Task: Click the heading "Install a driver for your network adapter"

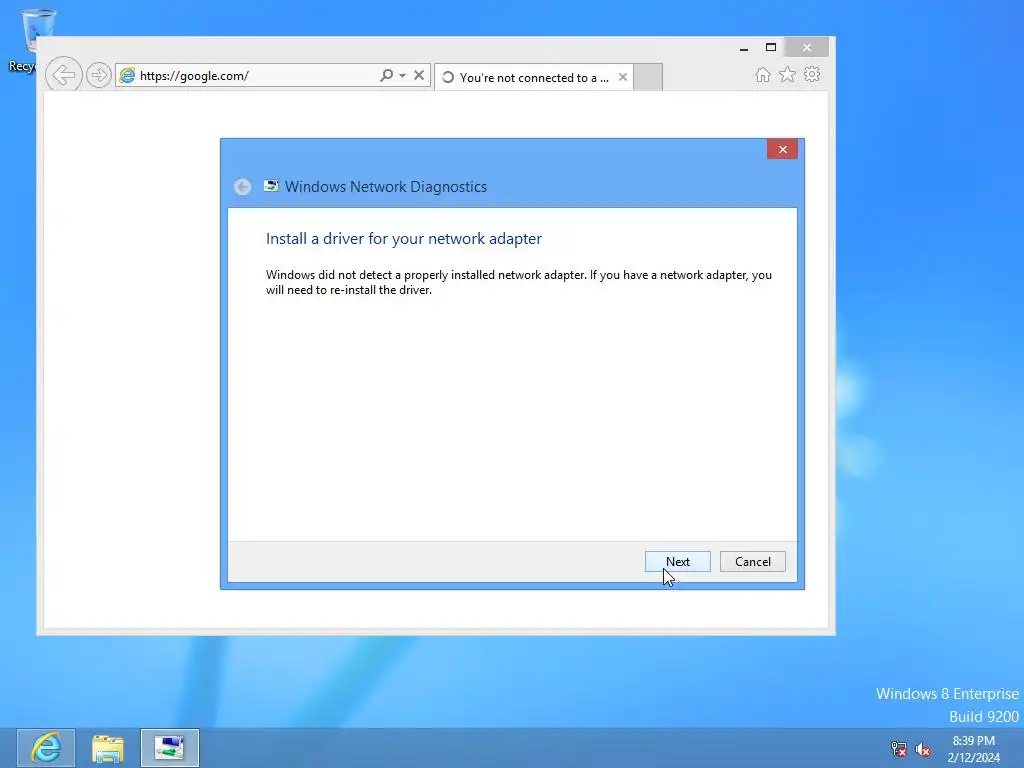Action: [x=404, y=238]
